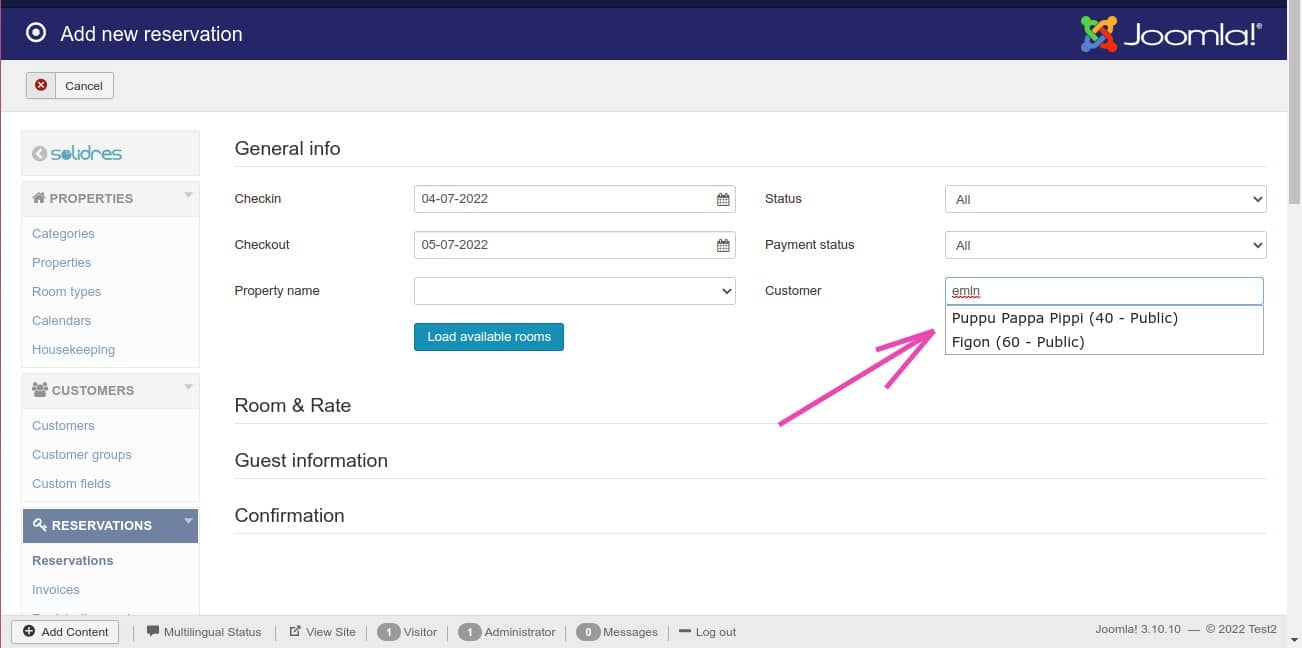Choose Figon (60 - Public) suggestion
The width and height of the screenshot is (1302, 648).
[1018, 342]
